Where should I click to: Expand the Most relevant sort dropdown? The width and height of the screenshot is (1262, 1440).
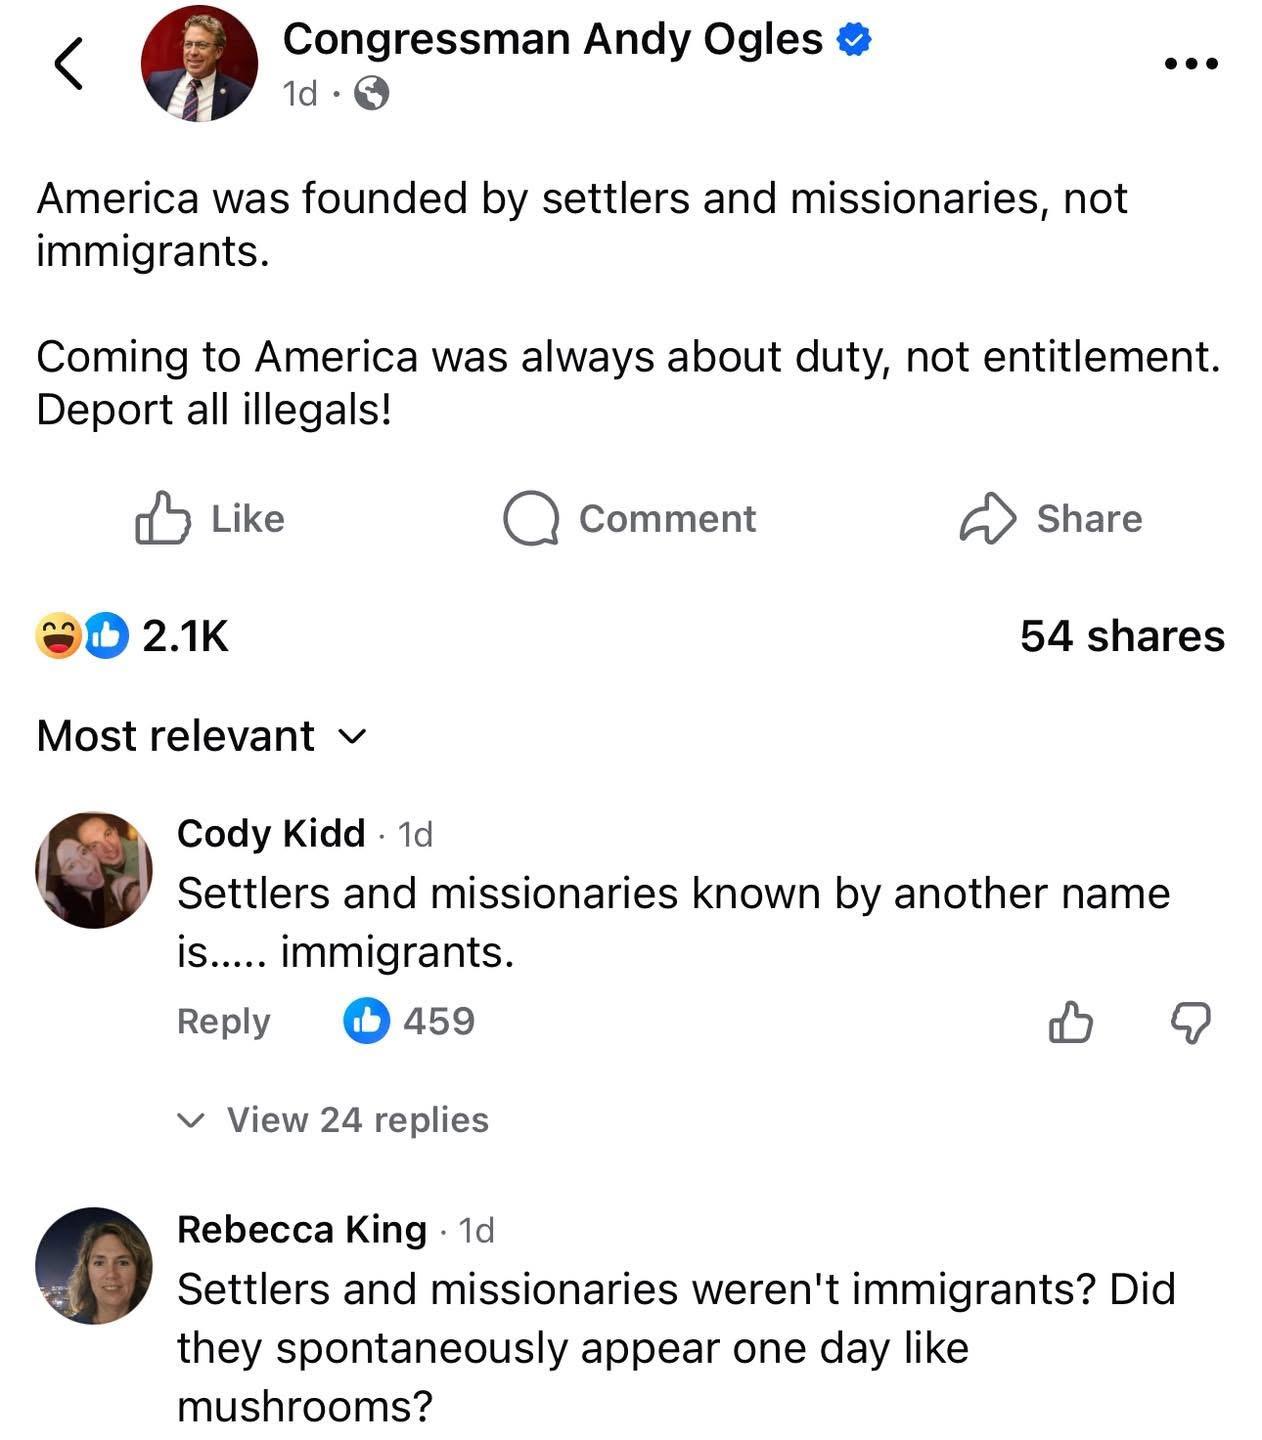click(x=202, y=736)
